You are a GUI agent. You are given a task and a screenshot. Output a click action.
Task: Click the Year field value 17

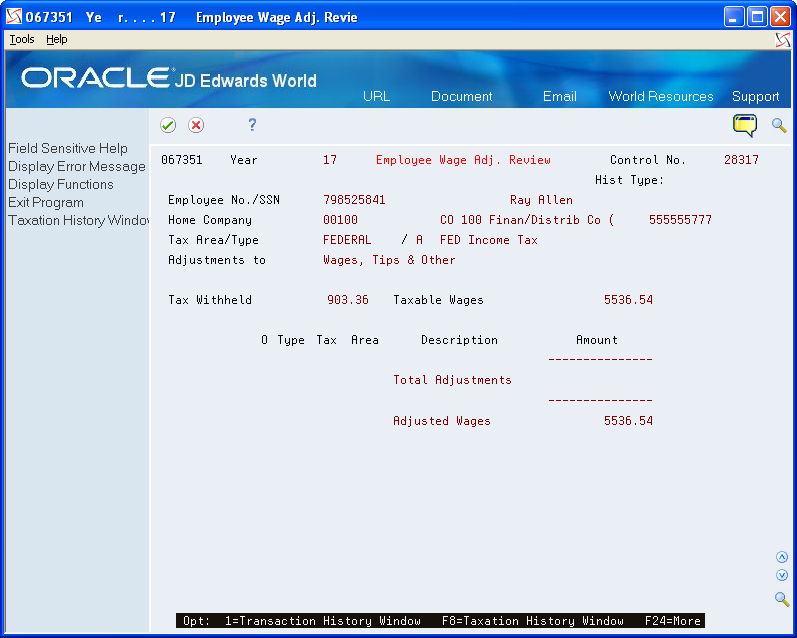tap(330, 160)
